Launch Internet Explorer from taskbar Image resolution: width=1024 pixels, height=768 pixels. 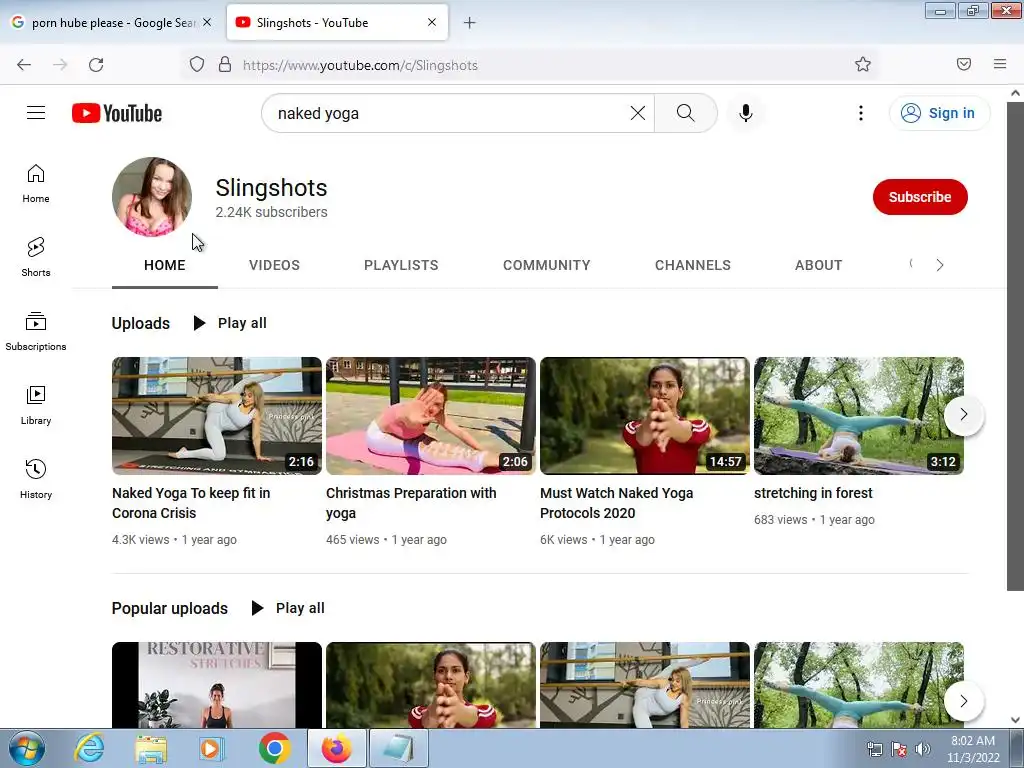89,748
